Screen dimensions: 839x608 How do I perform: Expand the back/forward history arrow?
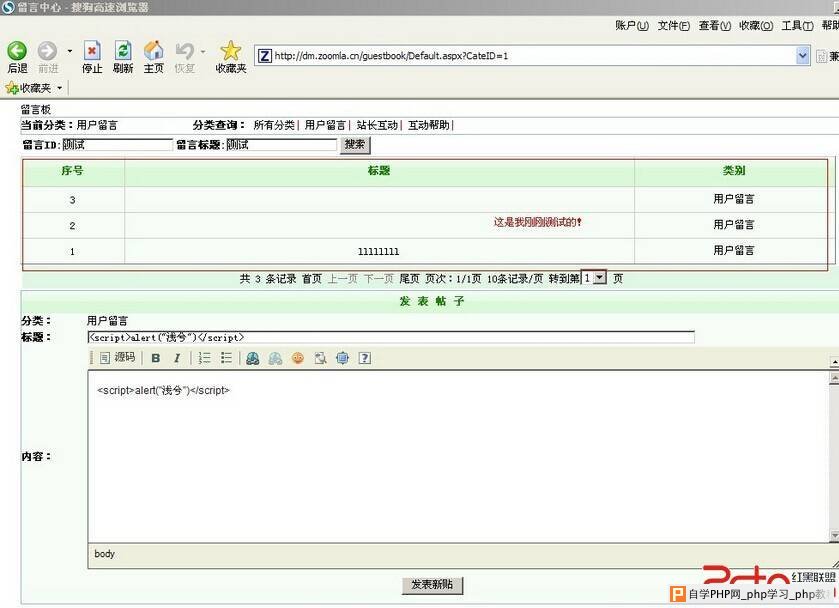coord(70,51)
